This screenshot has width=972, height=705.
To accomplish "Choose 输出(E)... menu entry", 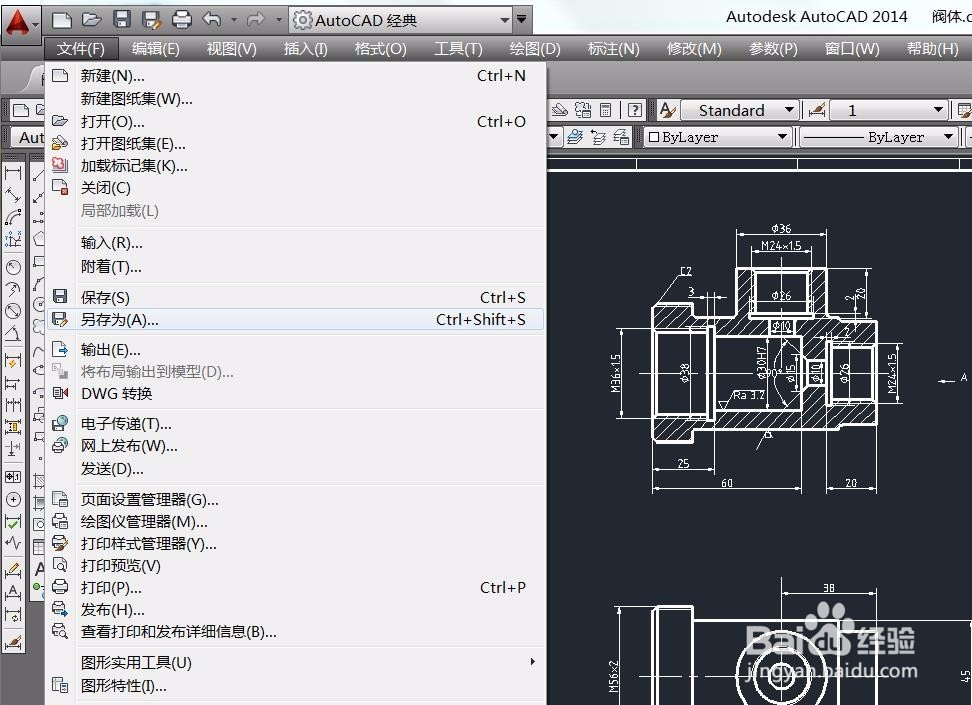I will 295,350.
